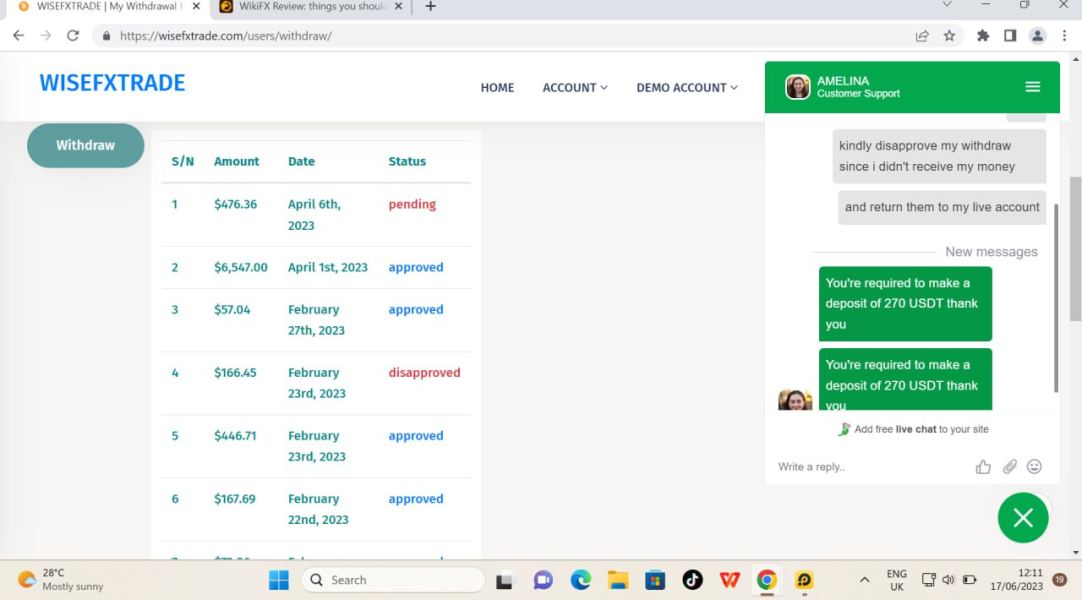Open browser extensions puzzle icon
The height and width of the screenshot is (600, 1082).
(x=983, y=36)
